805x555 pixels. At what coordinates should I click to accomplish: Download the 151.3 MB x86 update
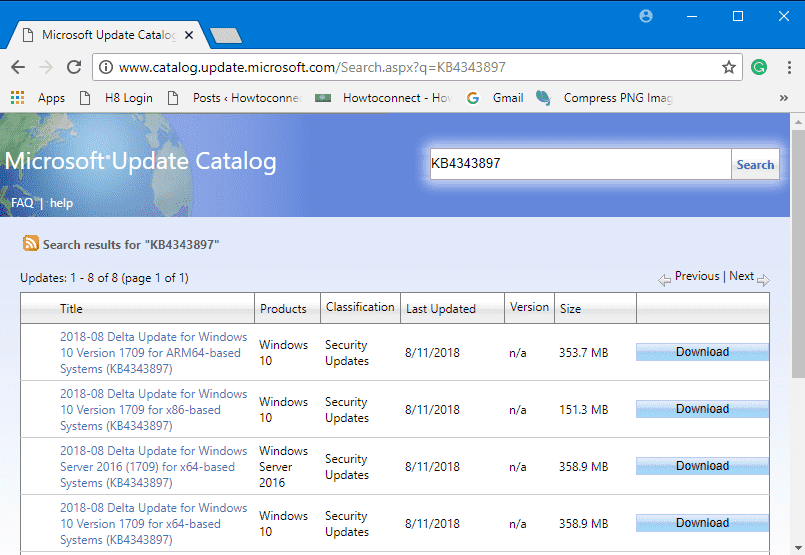(x=702, y=409)
